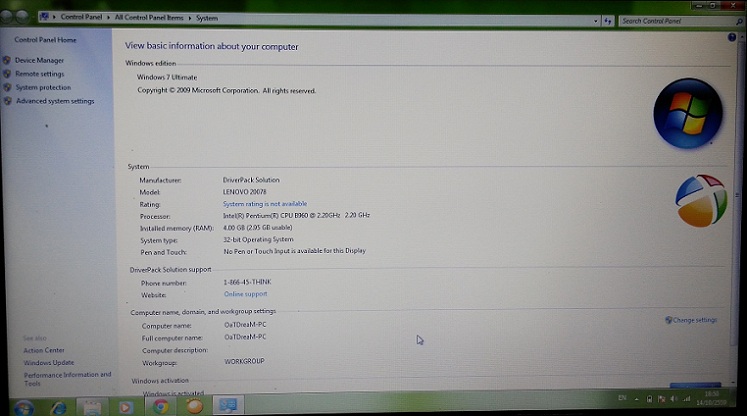This screenshot has width=747, height=416.
Task: Open Device Manager from the sidebar
Action: tap(39, 61)
